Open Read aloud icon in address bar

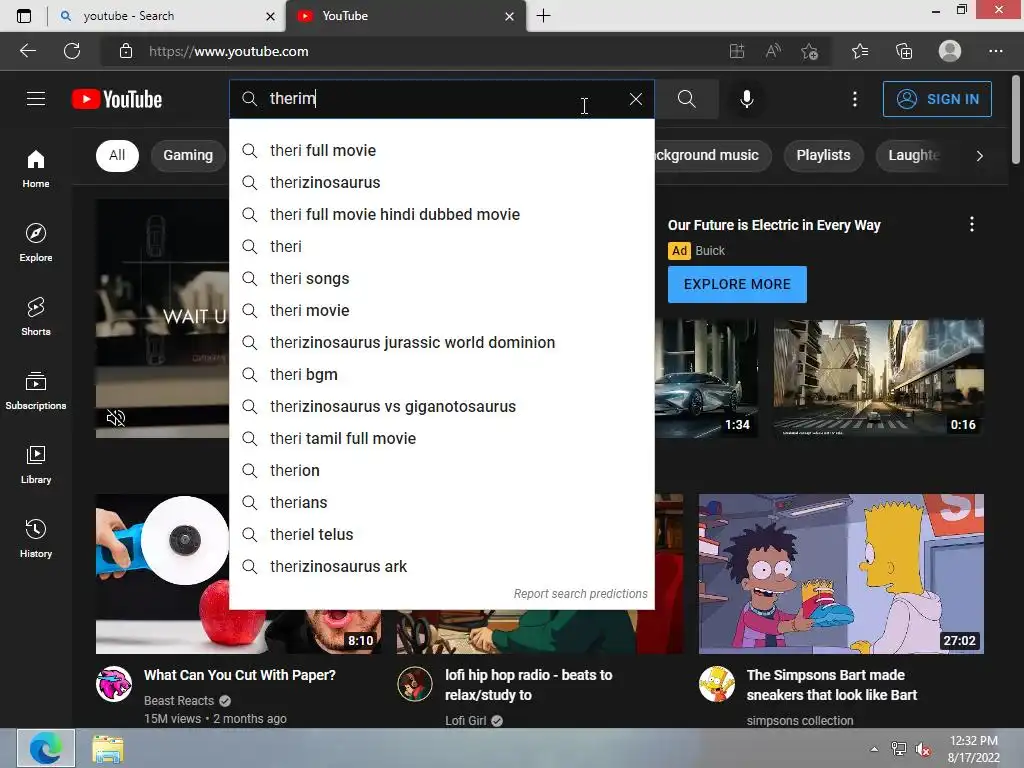coord(773,51)
